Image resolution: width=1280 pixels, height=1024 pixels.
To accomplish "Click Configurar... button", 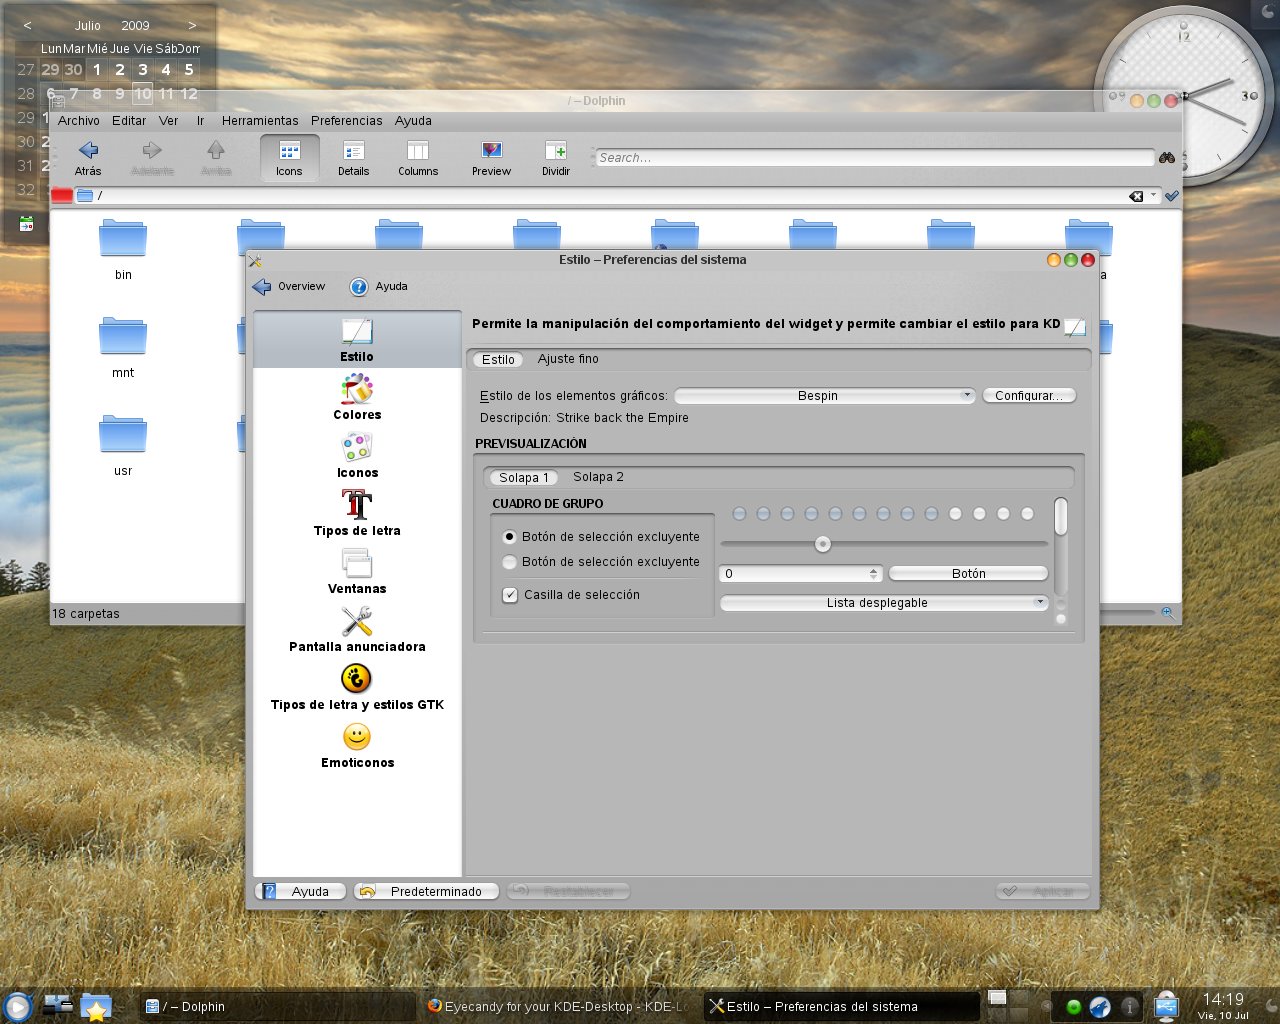I will [x=1029, y=396].
